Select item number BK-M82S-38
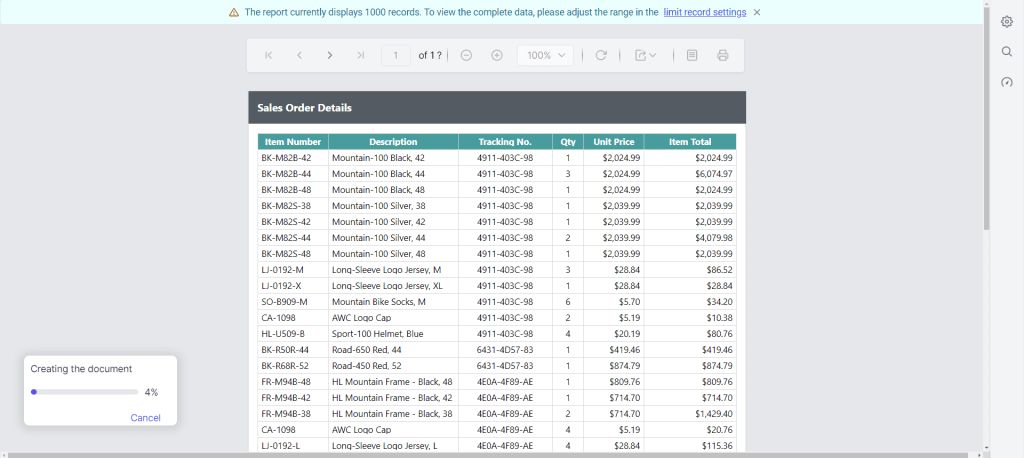Screen dimensions: 1024x458 point(286,206)
